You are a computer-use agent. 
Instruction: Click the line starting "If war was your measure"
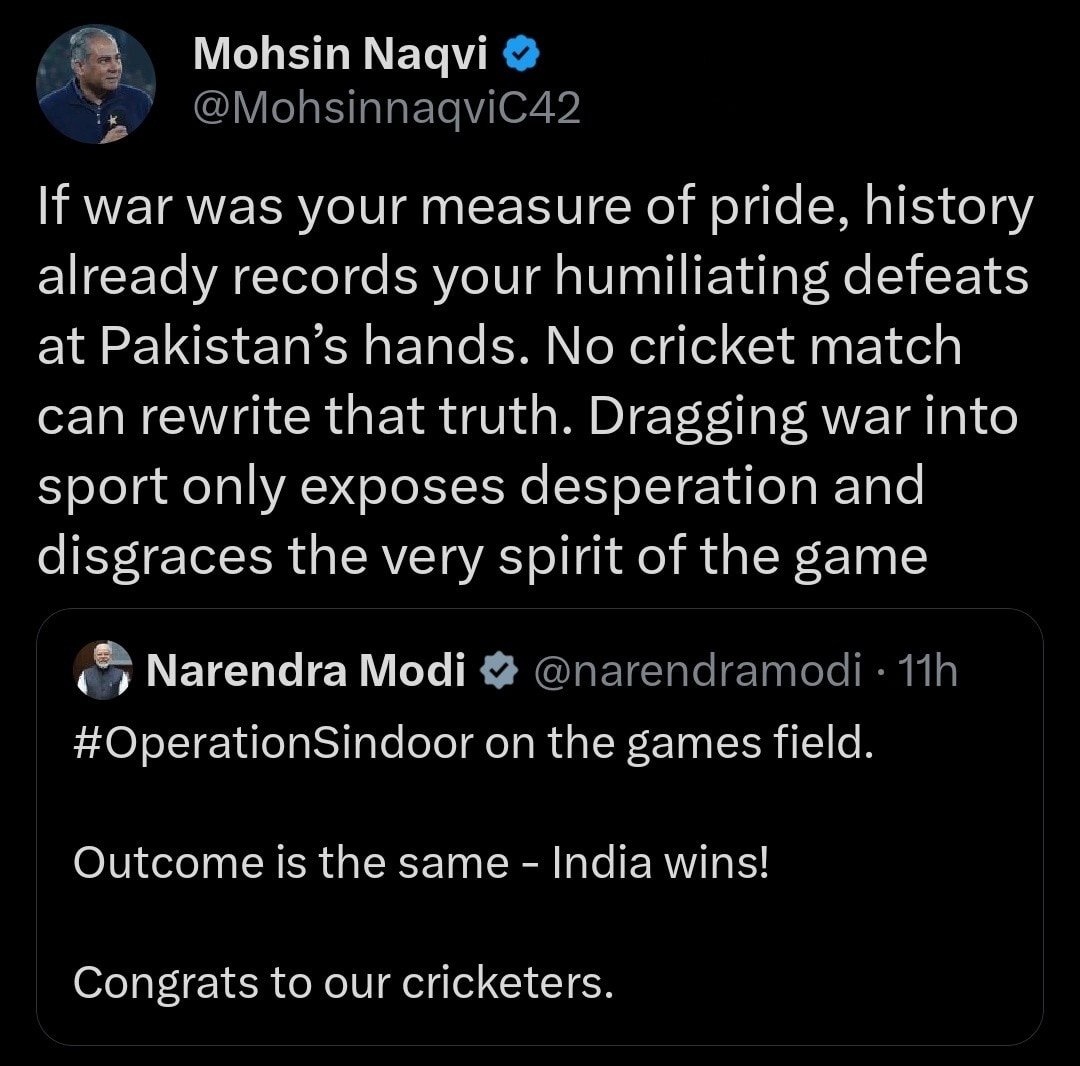(x=534, y=208)
